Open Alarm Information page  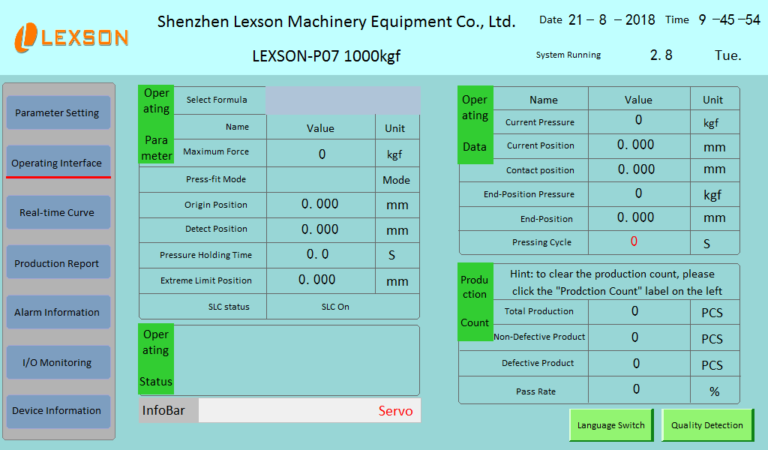click(x=57, y=312)
